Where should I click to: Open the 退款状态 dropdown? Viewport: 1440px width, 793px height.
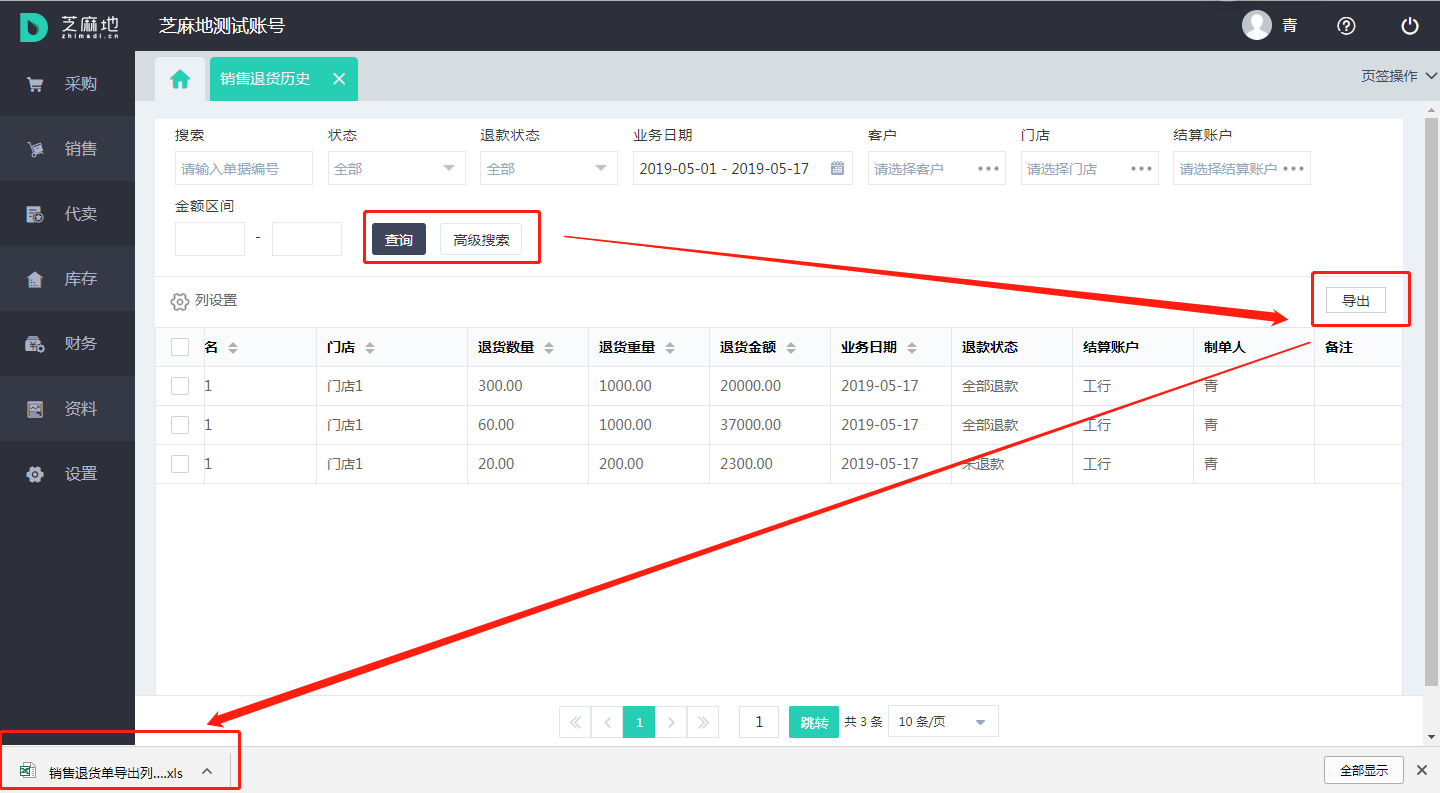[x=549, y=168]
